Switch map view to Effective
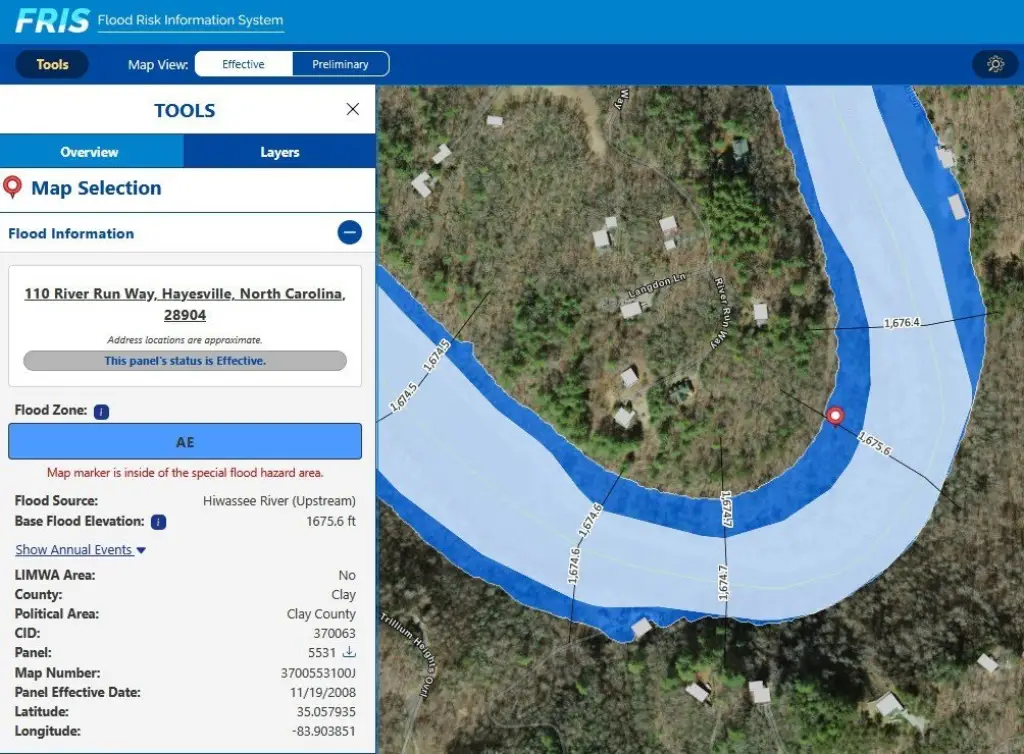 tap(243, 64)
